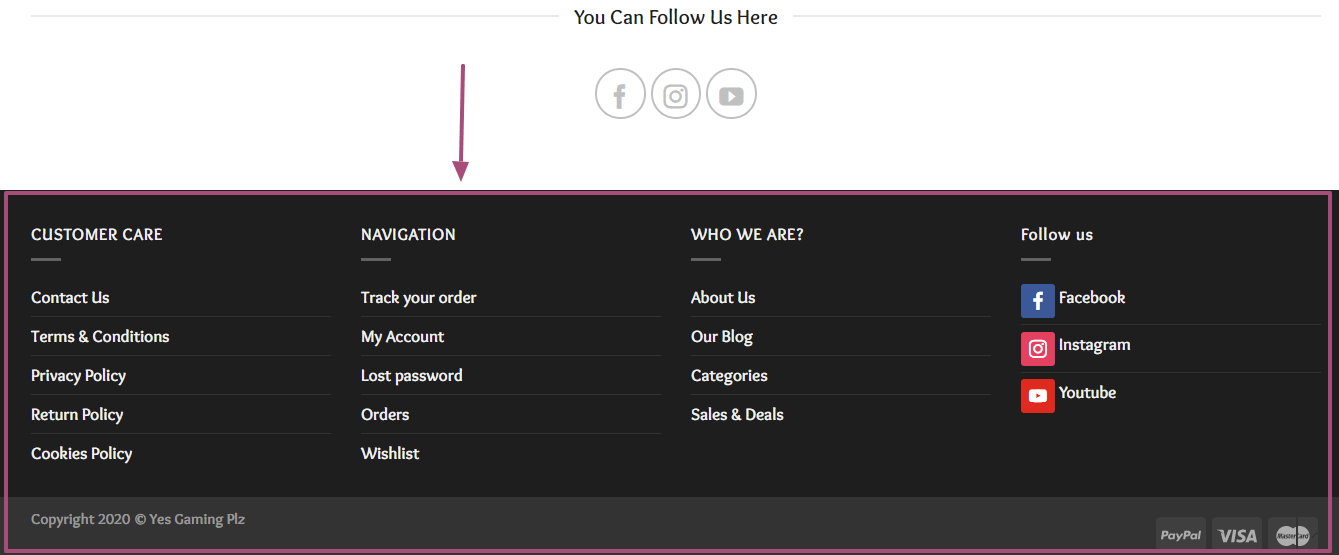The image size is (1339, 555).
Task: Visit the About Us page
Action: (x=723, y=298)
